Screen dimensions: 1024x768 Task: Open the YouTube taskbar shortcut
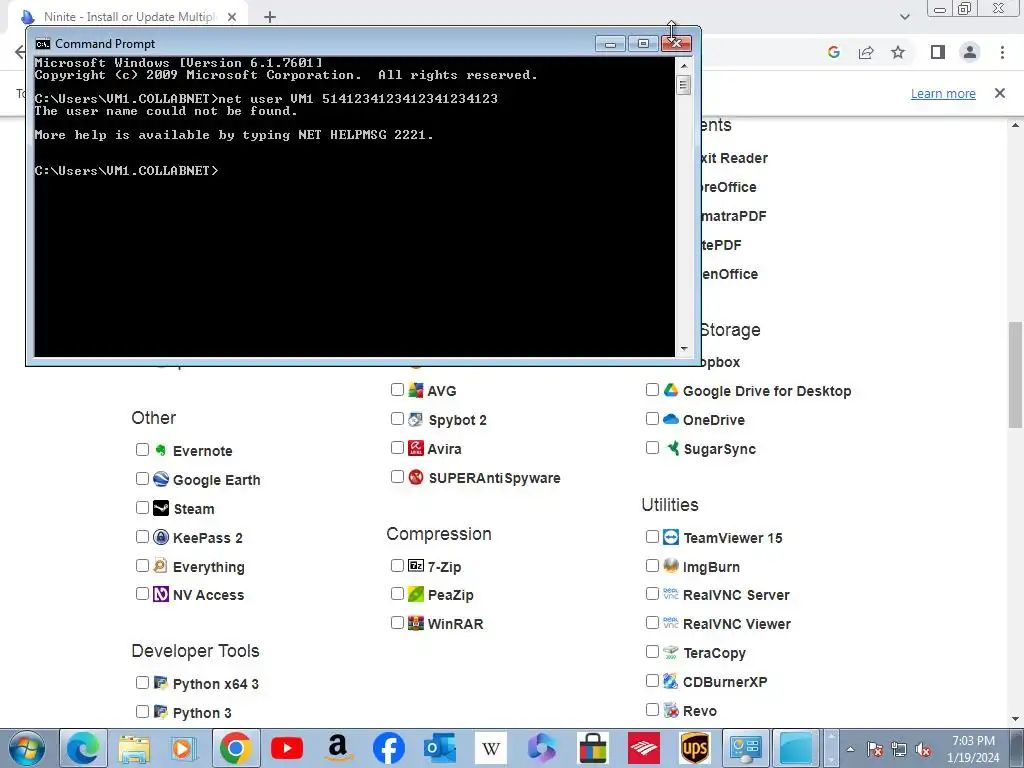287,748
